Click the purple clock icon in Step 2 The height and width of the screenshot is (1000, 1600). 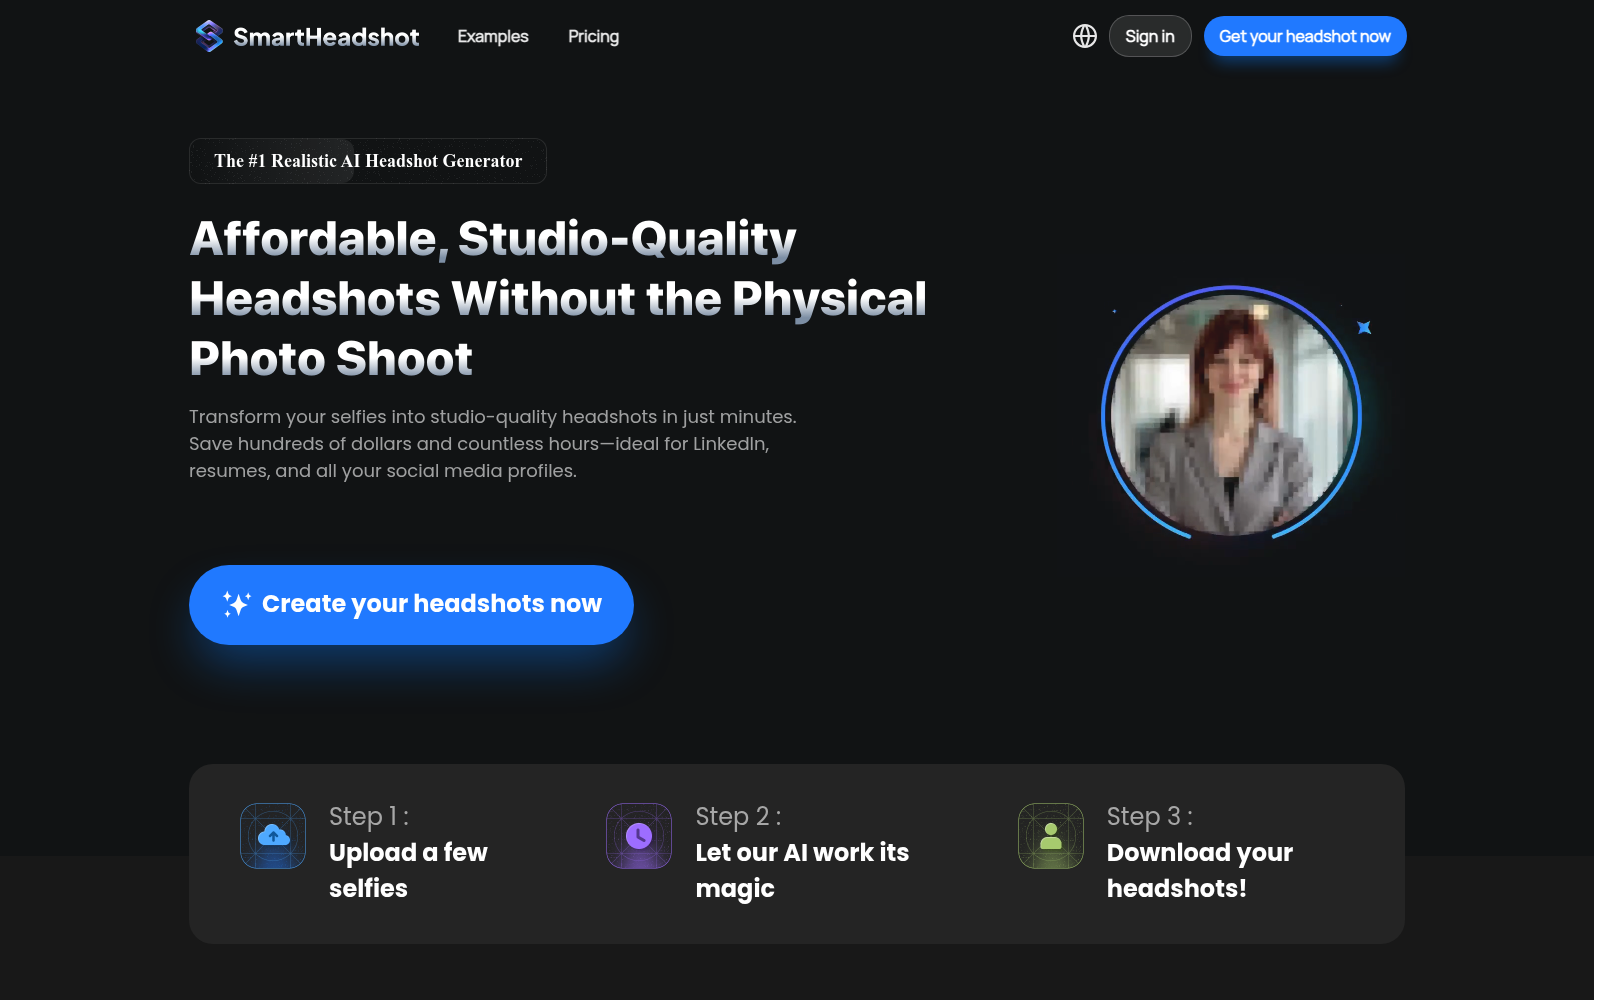pos(639,836)
